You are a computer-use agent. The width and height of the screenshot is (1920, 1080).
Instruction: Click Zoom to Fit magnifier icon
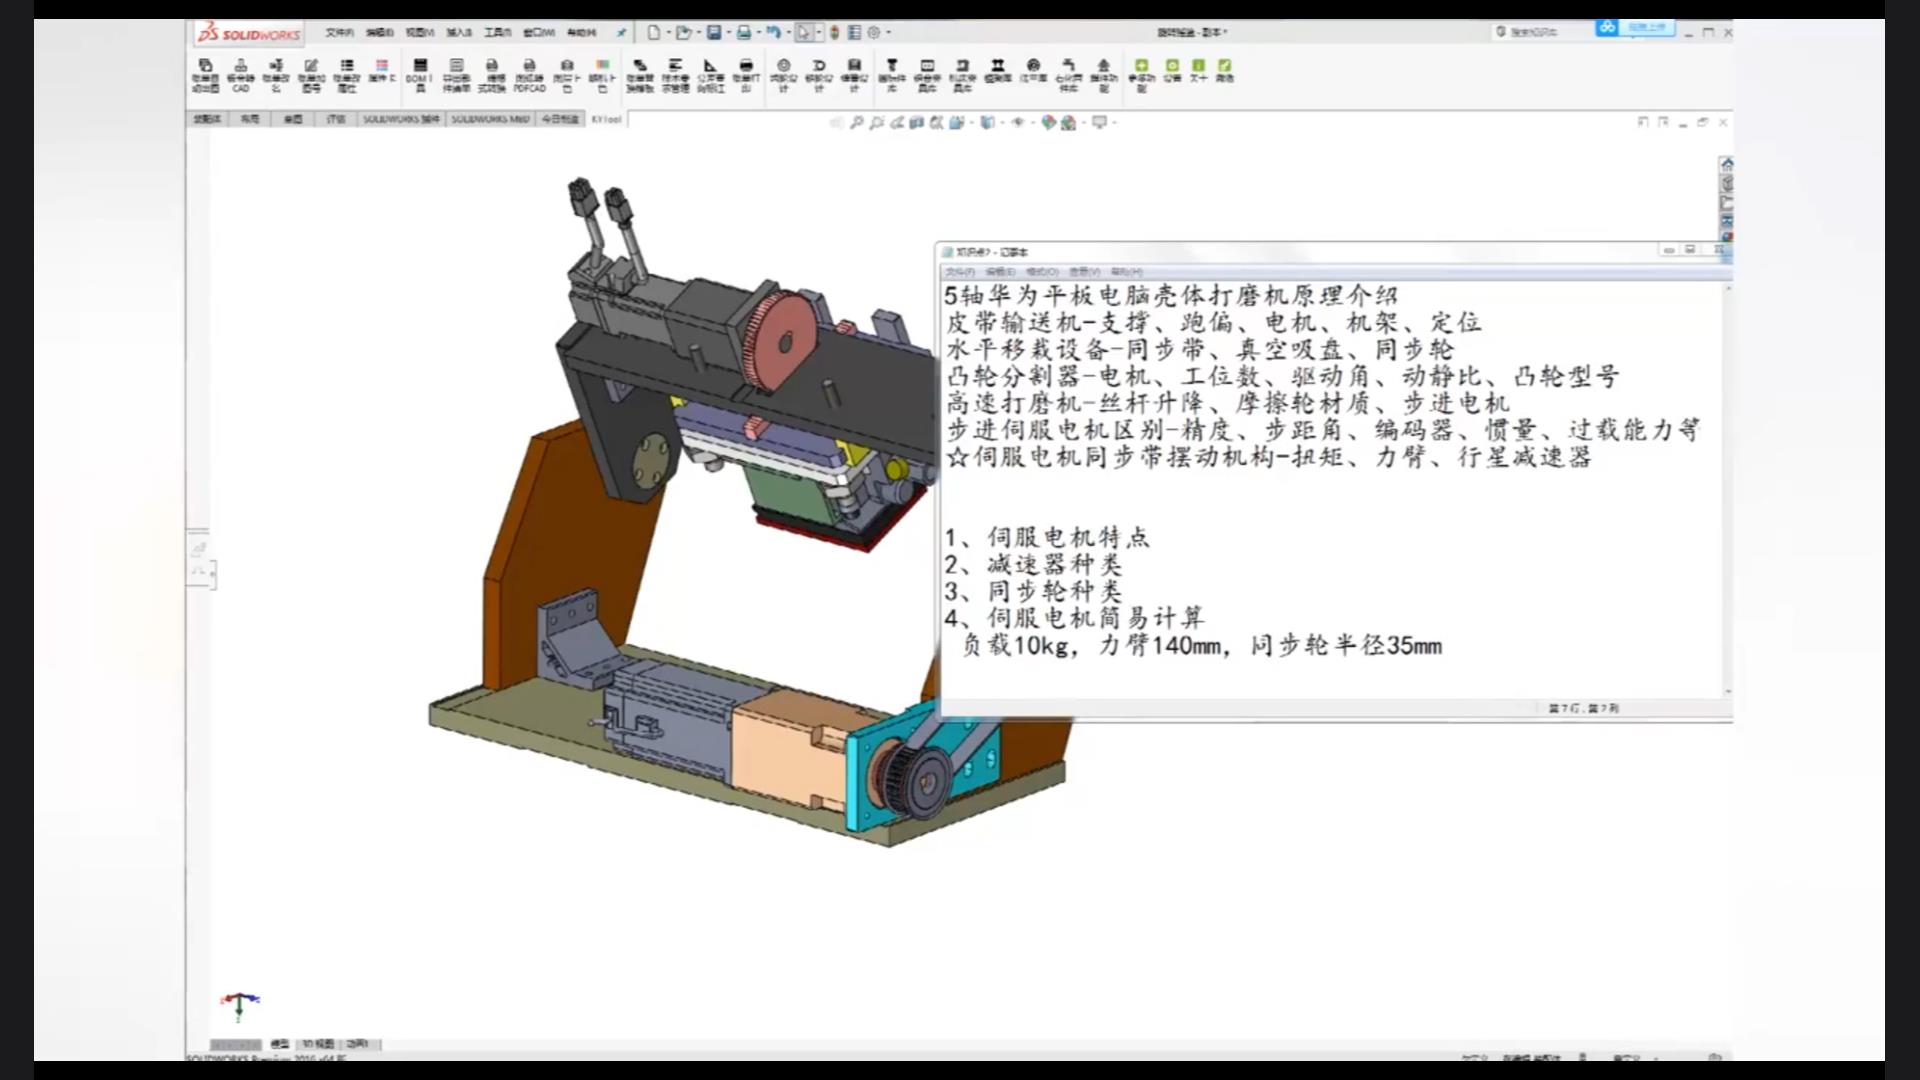coord(857,122)
